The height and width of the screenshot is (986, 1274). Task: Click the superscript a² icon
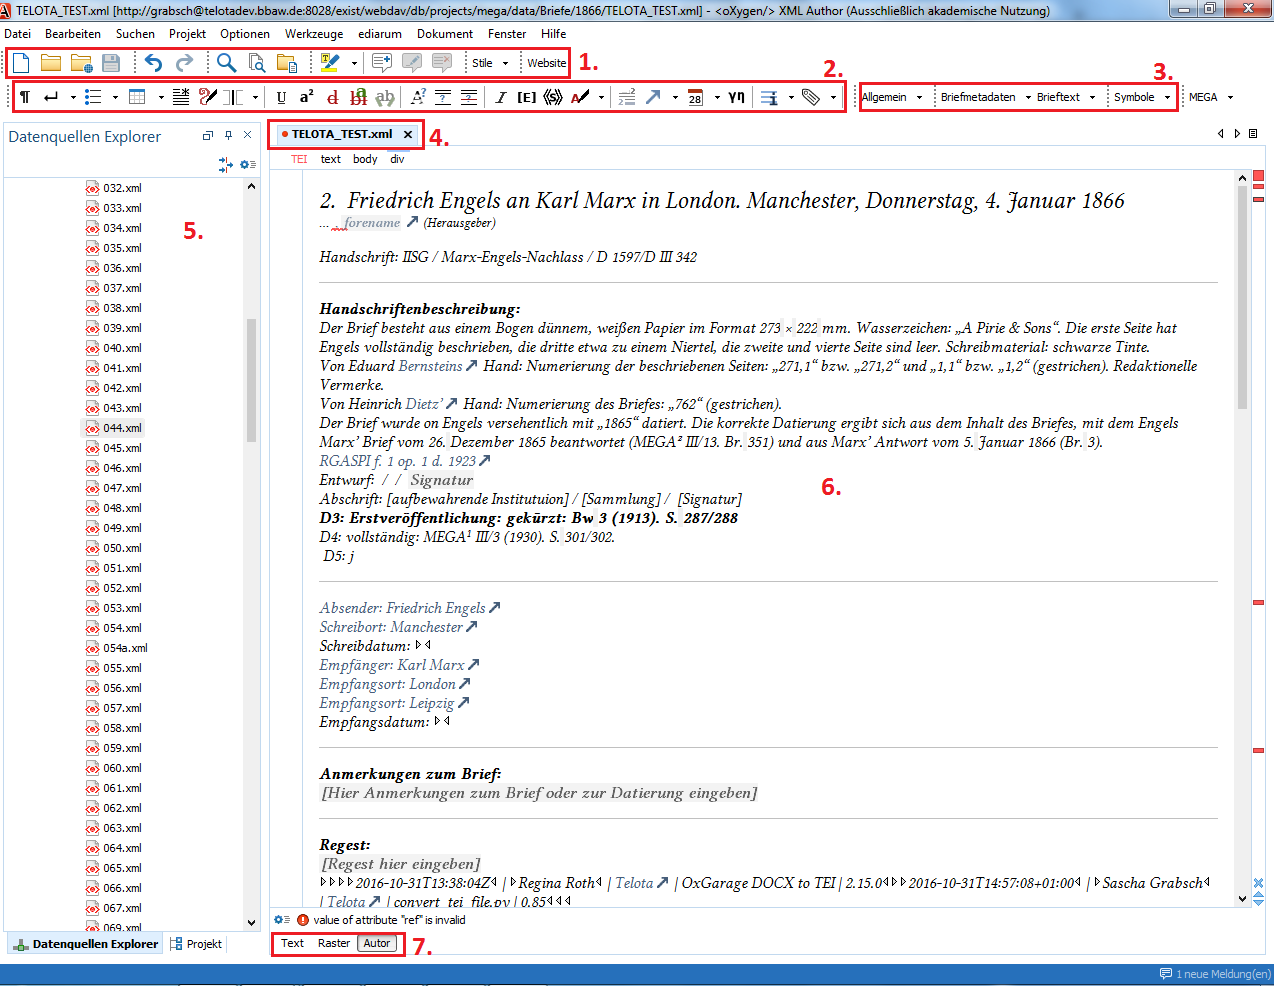pyautogui.click(x=307, y=97)
